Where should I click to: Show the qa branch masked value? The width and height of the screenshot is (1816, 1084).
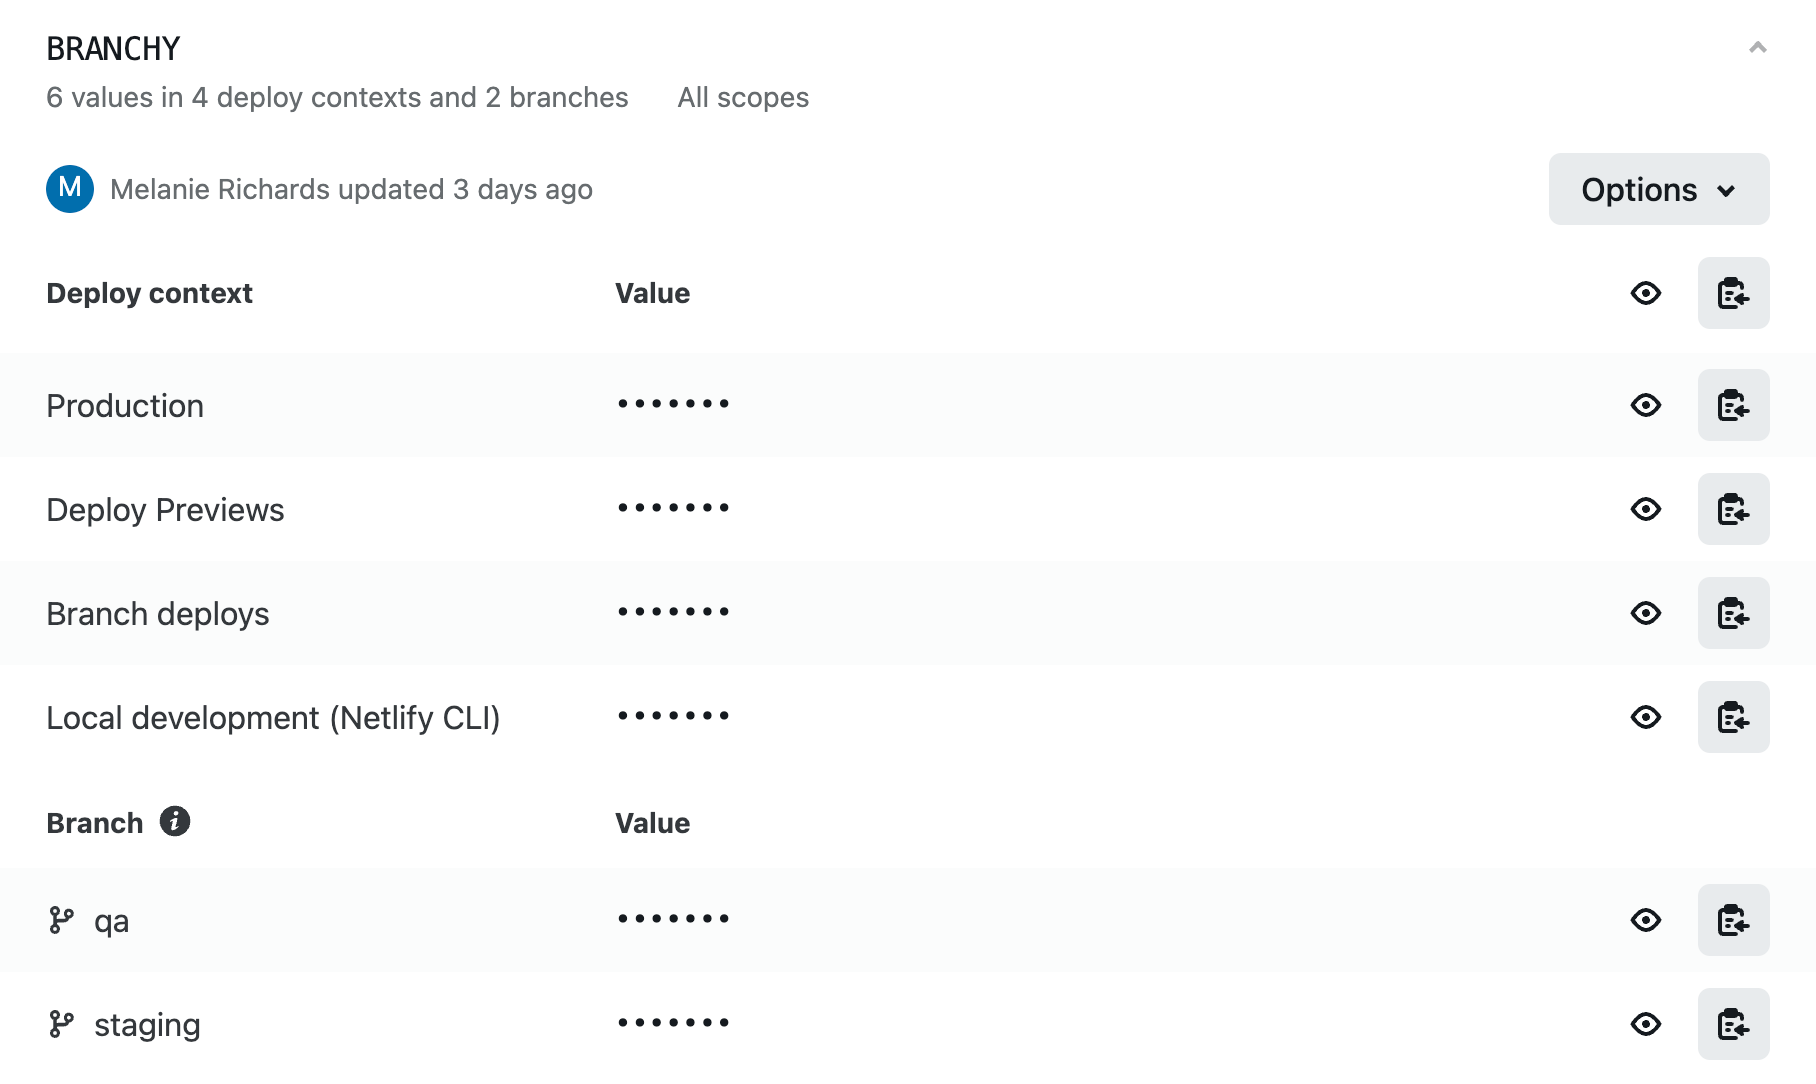(x=1646, y=920)
